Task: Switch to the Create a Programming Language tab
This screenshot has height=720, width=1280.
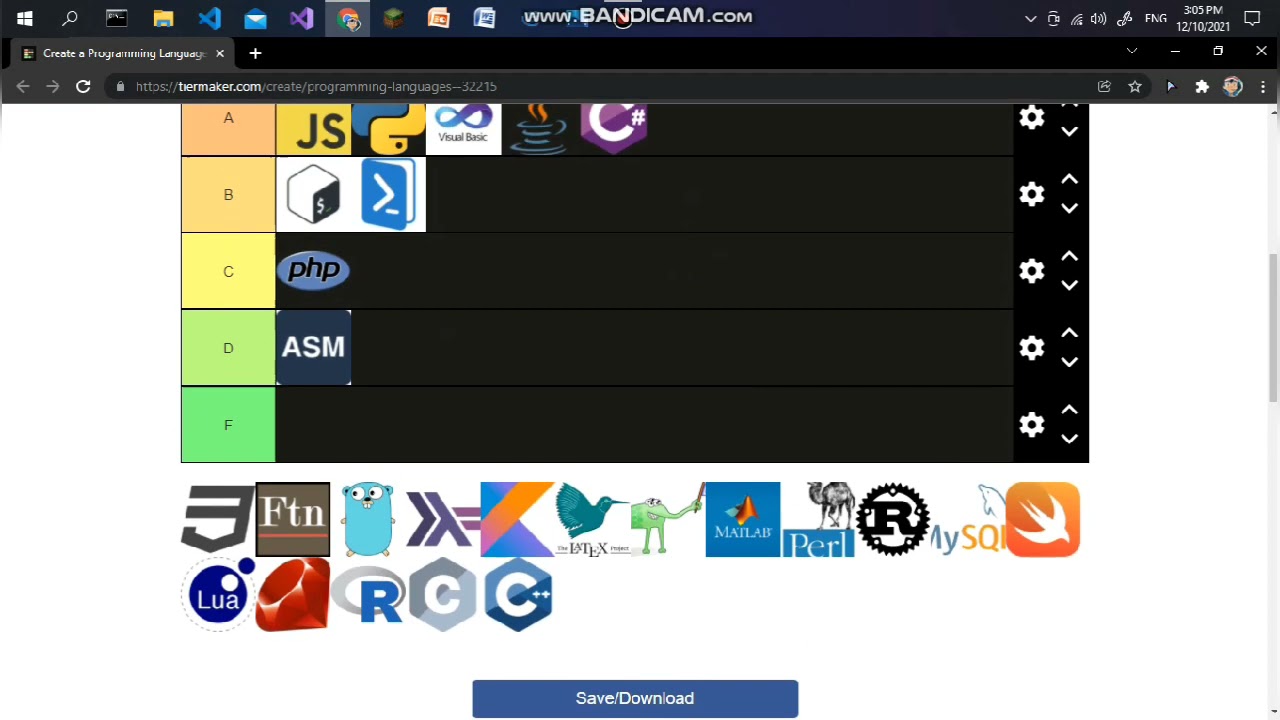Action: click(122, 53)
